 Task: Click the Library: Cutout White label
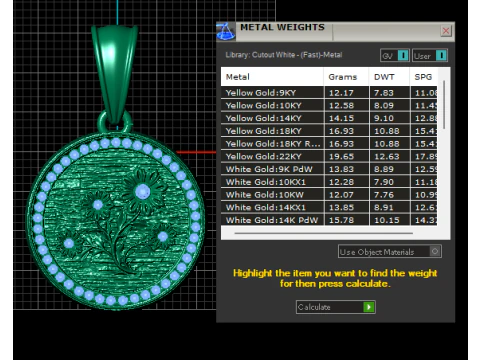coord(284,55)
